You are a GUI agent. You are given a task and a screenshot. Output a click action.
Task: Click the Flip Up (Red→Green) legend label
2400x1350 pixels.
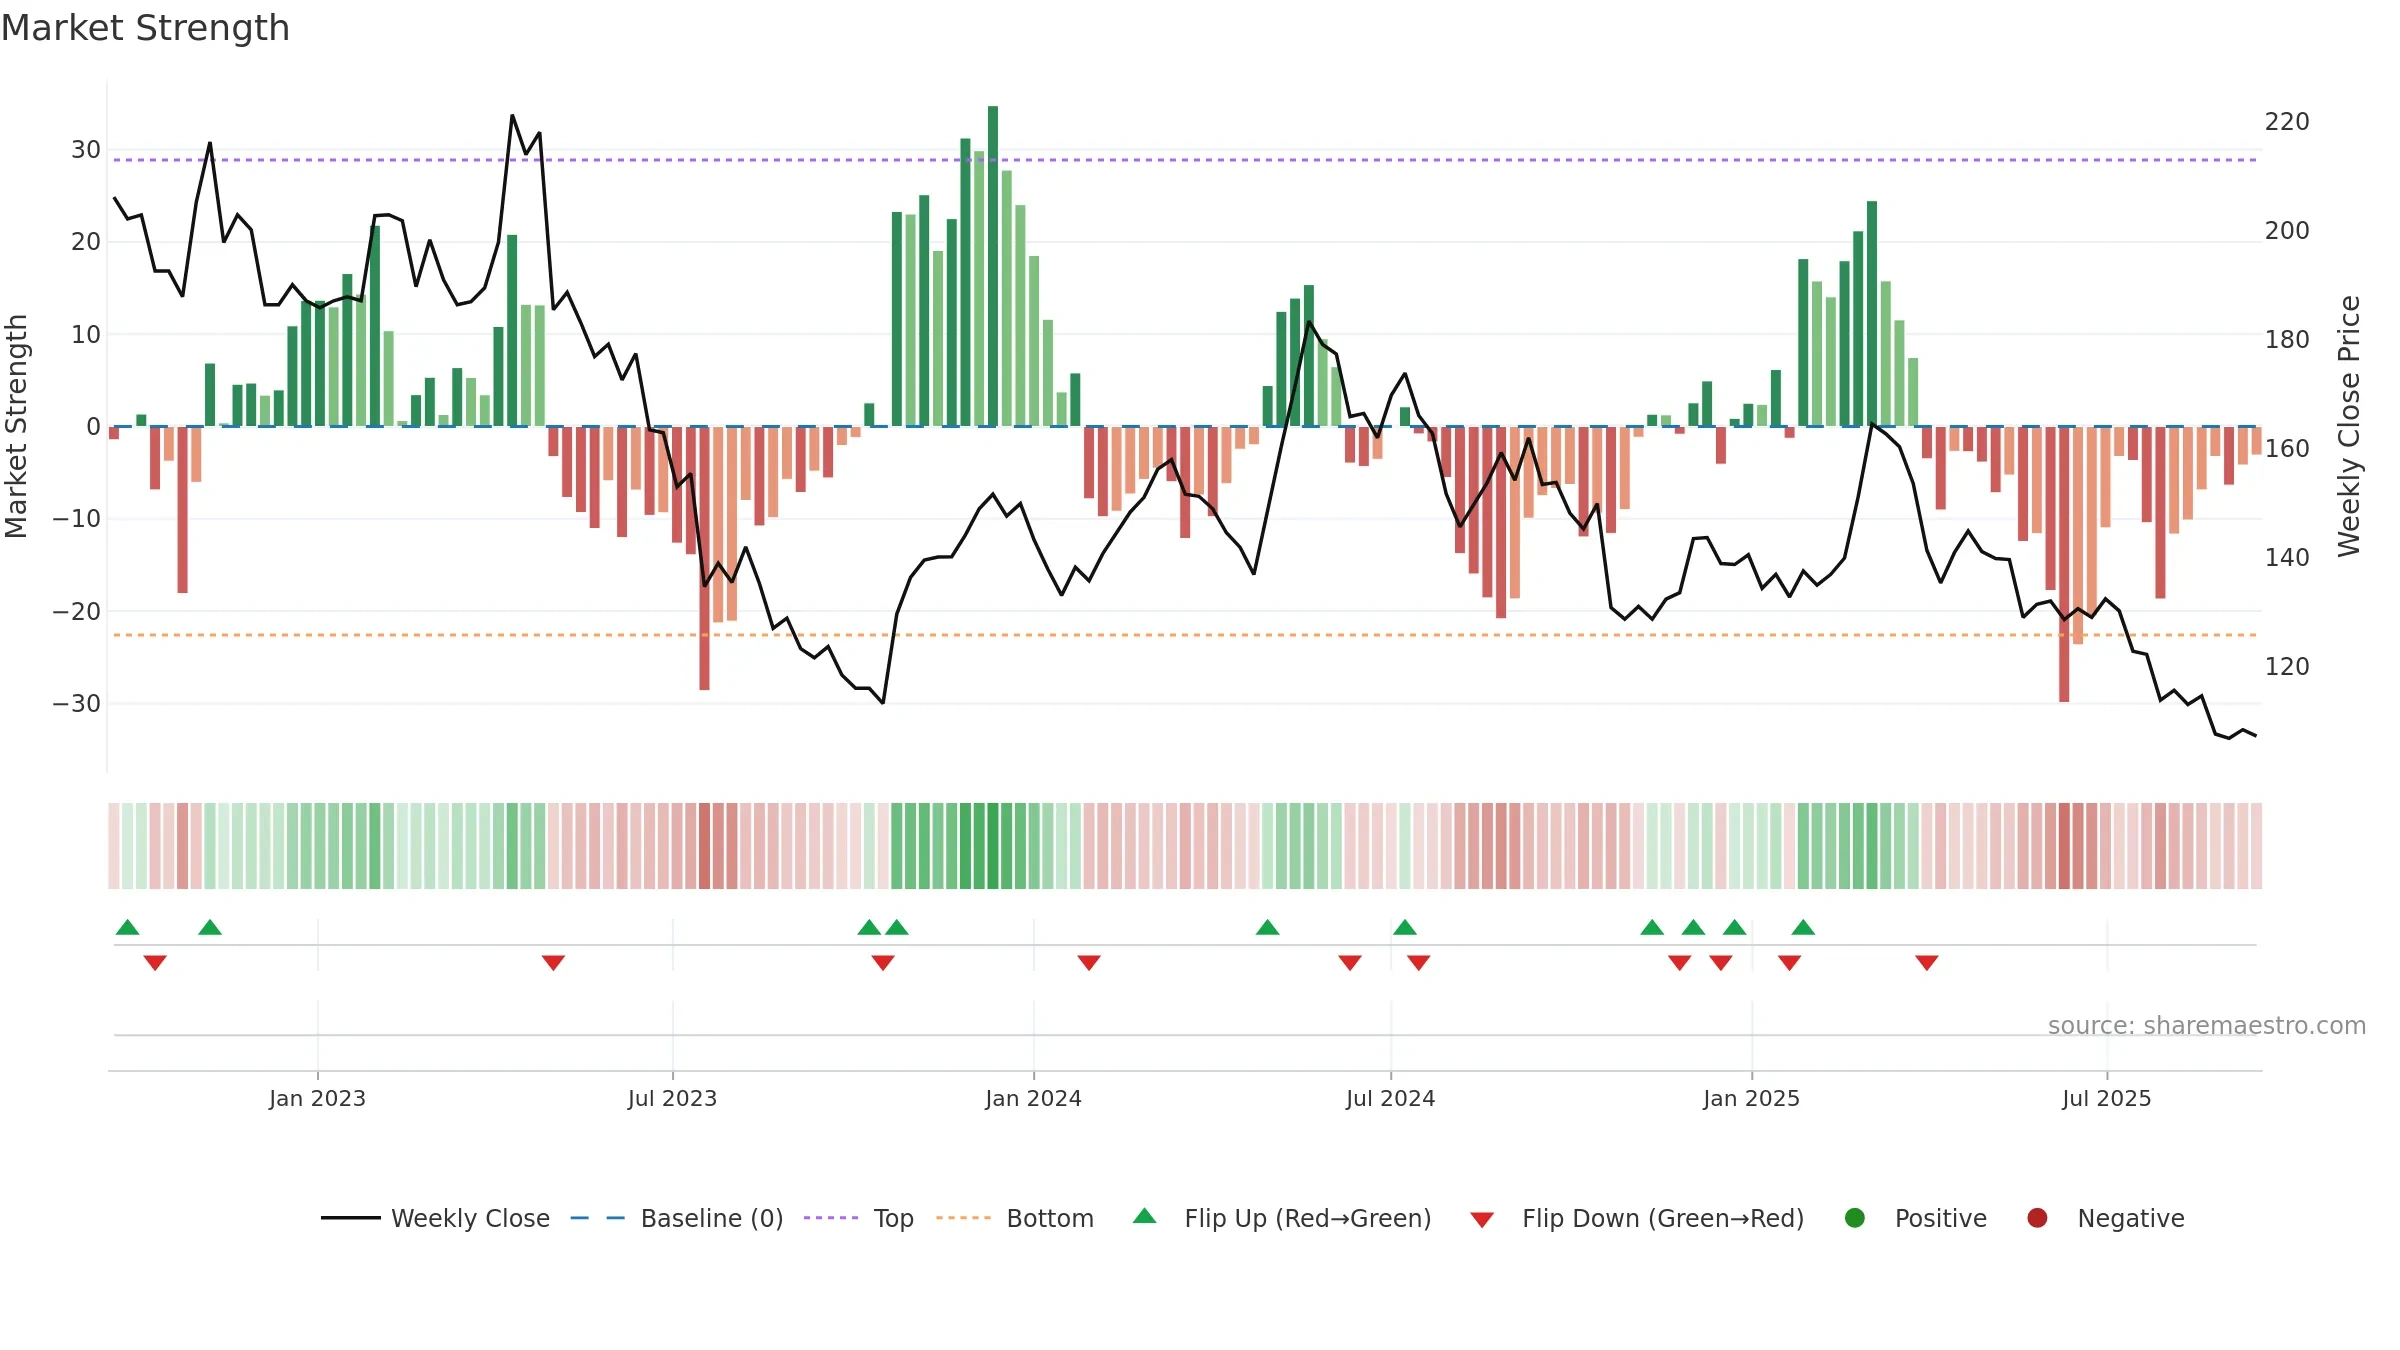click(x=1308, y=1218)
